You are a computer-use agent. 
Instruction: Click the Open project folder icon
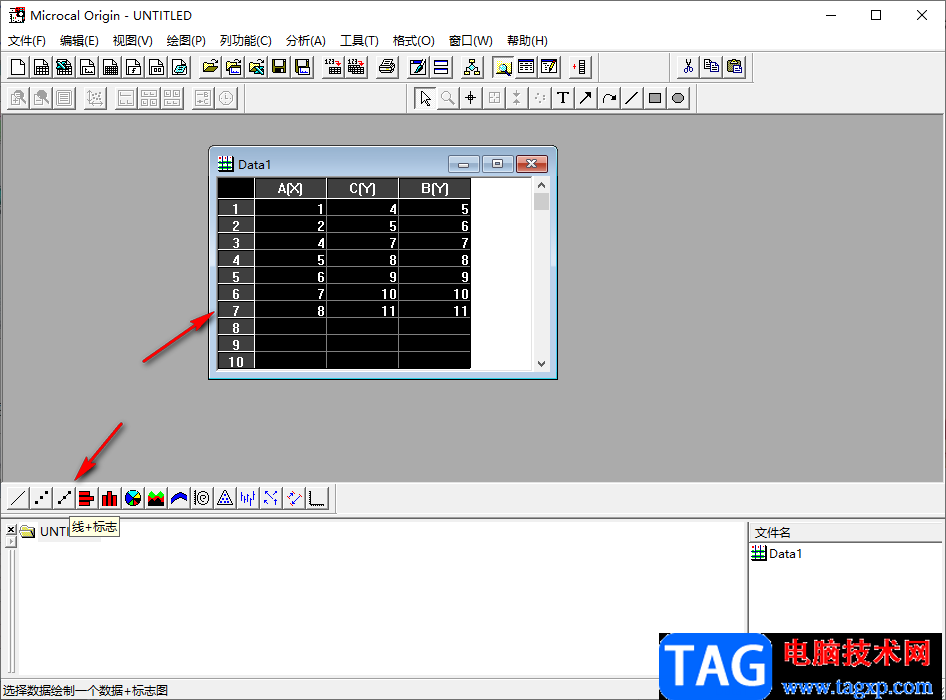tap(210, 67)
